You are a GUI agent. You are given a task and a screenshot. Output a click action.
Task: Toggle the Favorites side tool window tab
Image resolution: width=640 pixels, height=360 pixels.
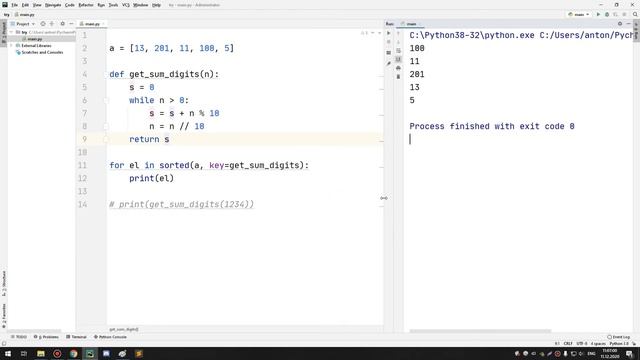click(4, 316)
